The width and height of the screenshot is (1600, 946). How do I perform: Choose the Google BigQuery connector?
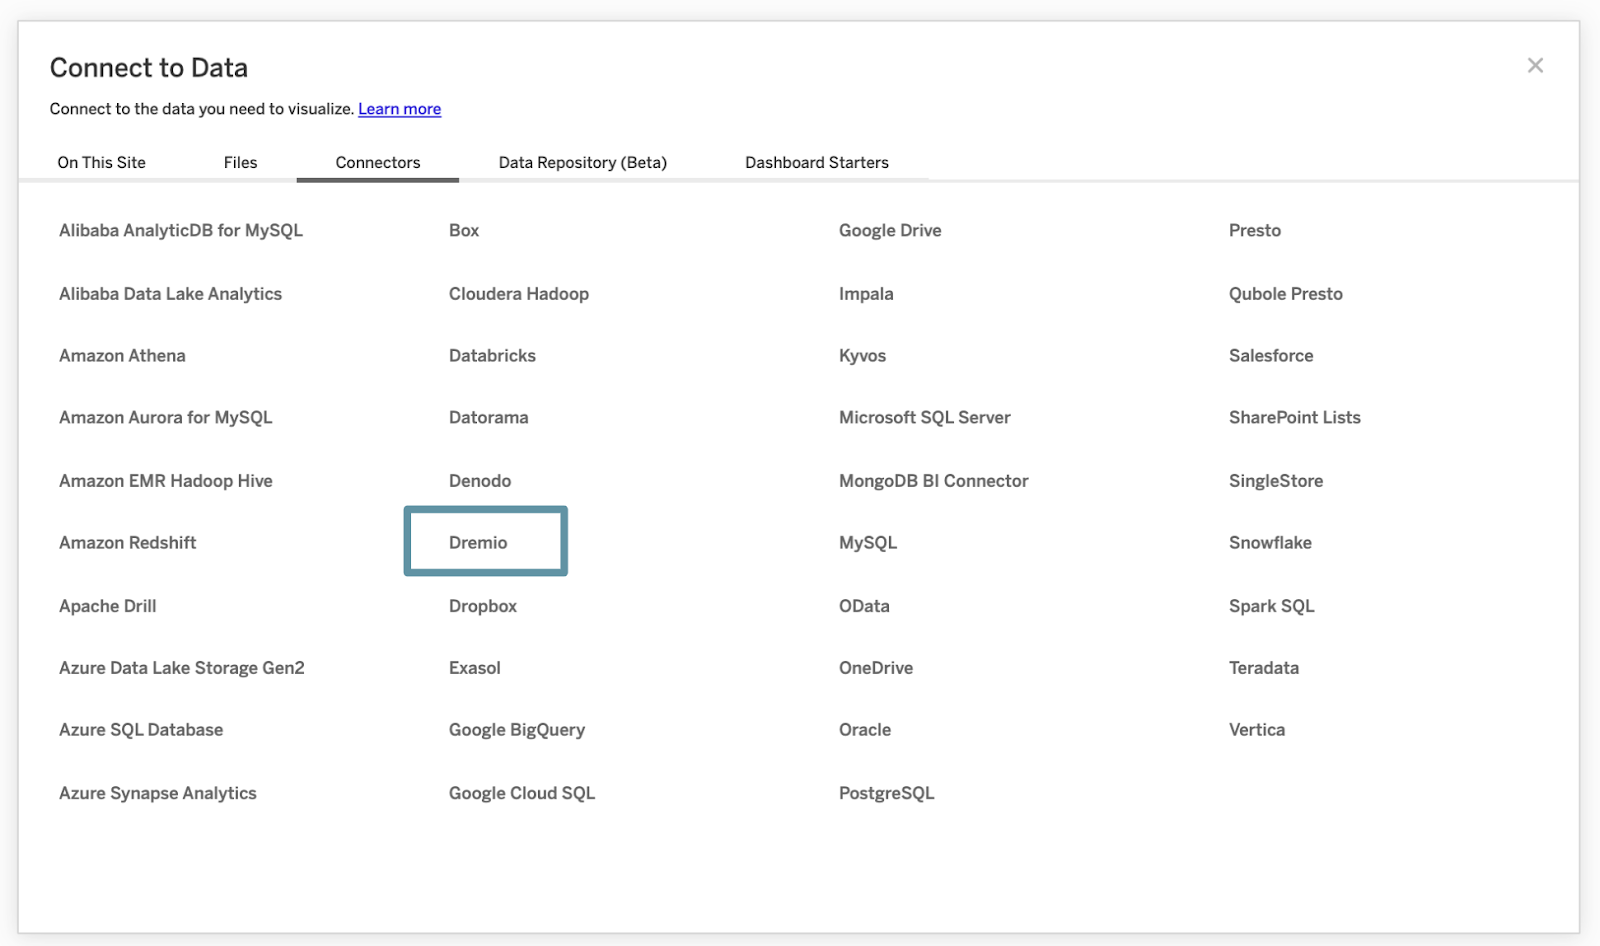(516, 729)
